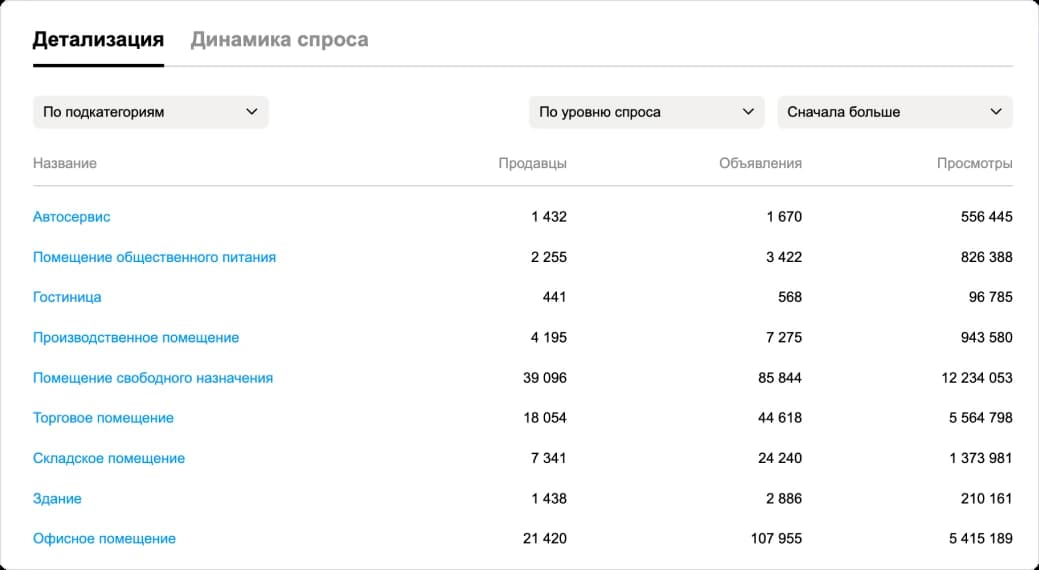Open Помещение общественного питания link
Screen dimensions: 1039x570
[154, 257]
